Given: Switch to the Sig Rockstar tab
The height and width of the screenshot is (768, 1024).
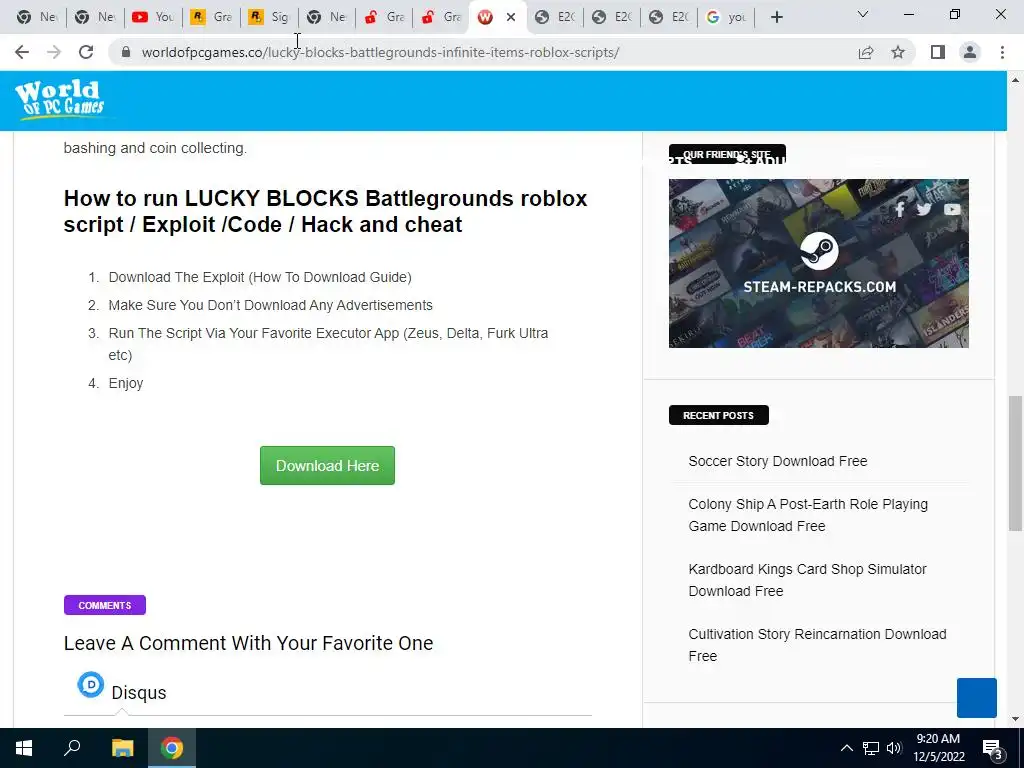Looking at the screenshot, I should (268, 17).
